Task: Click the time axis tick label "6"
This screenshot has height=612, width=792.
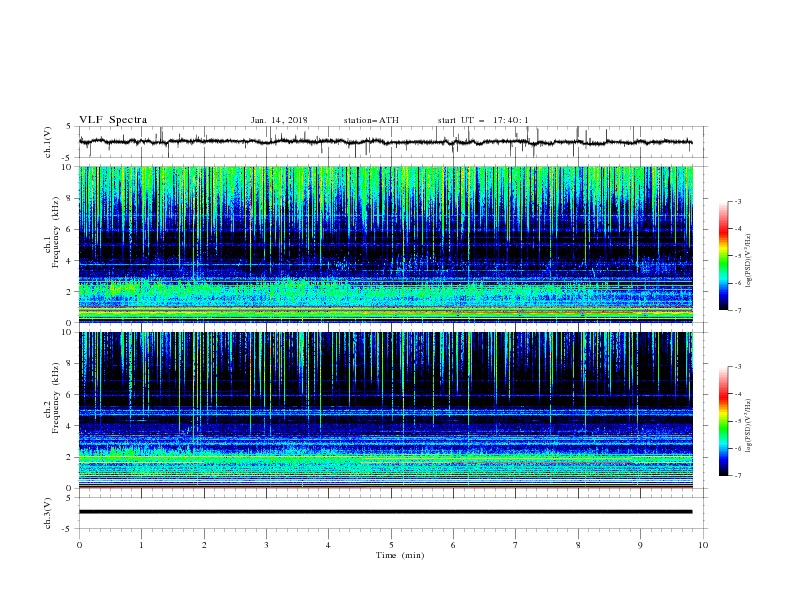Action: click(453, 545)
